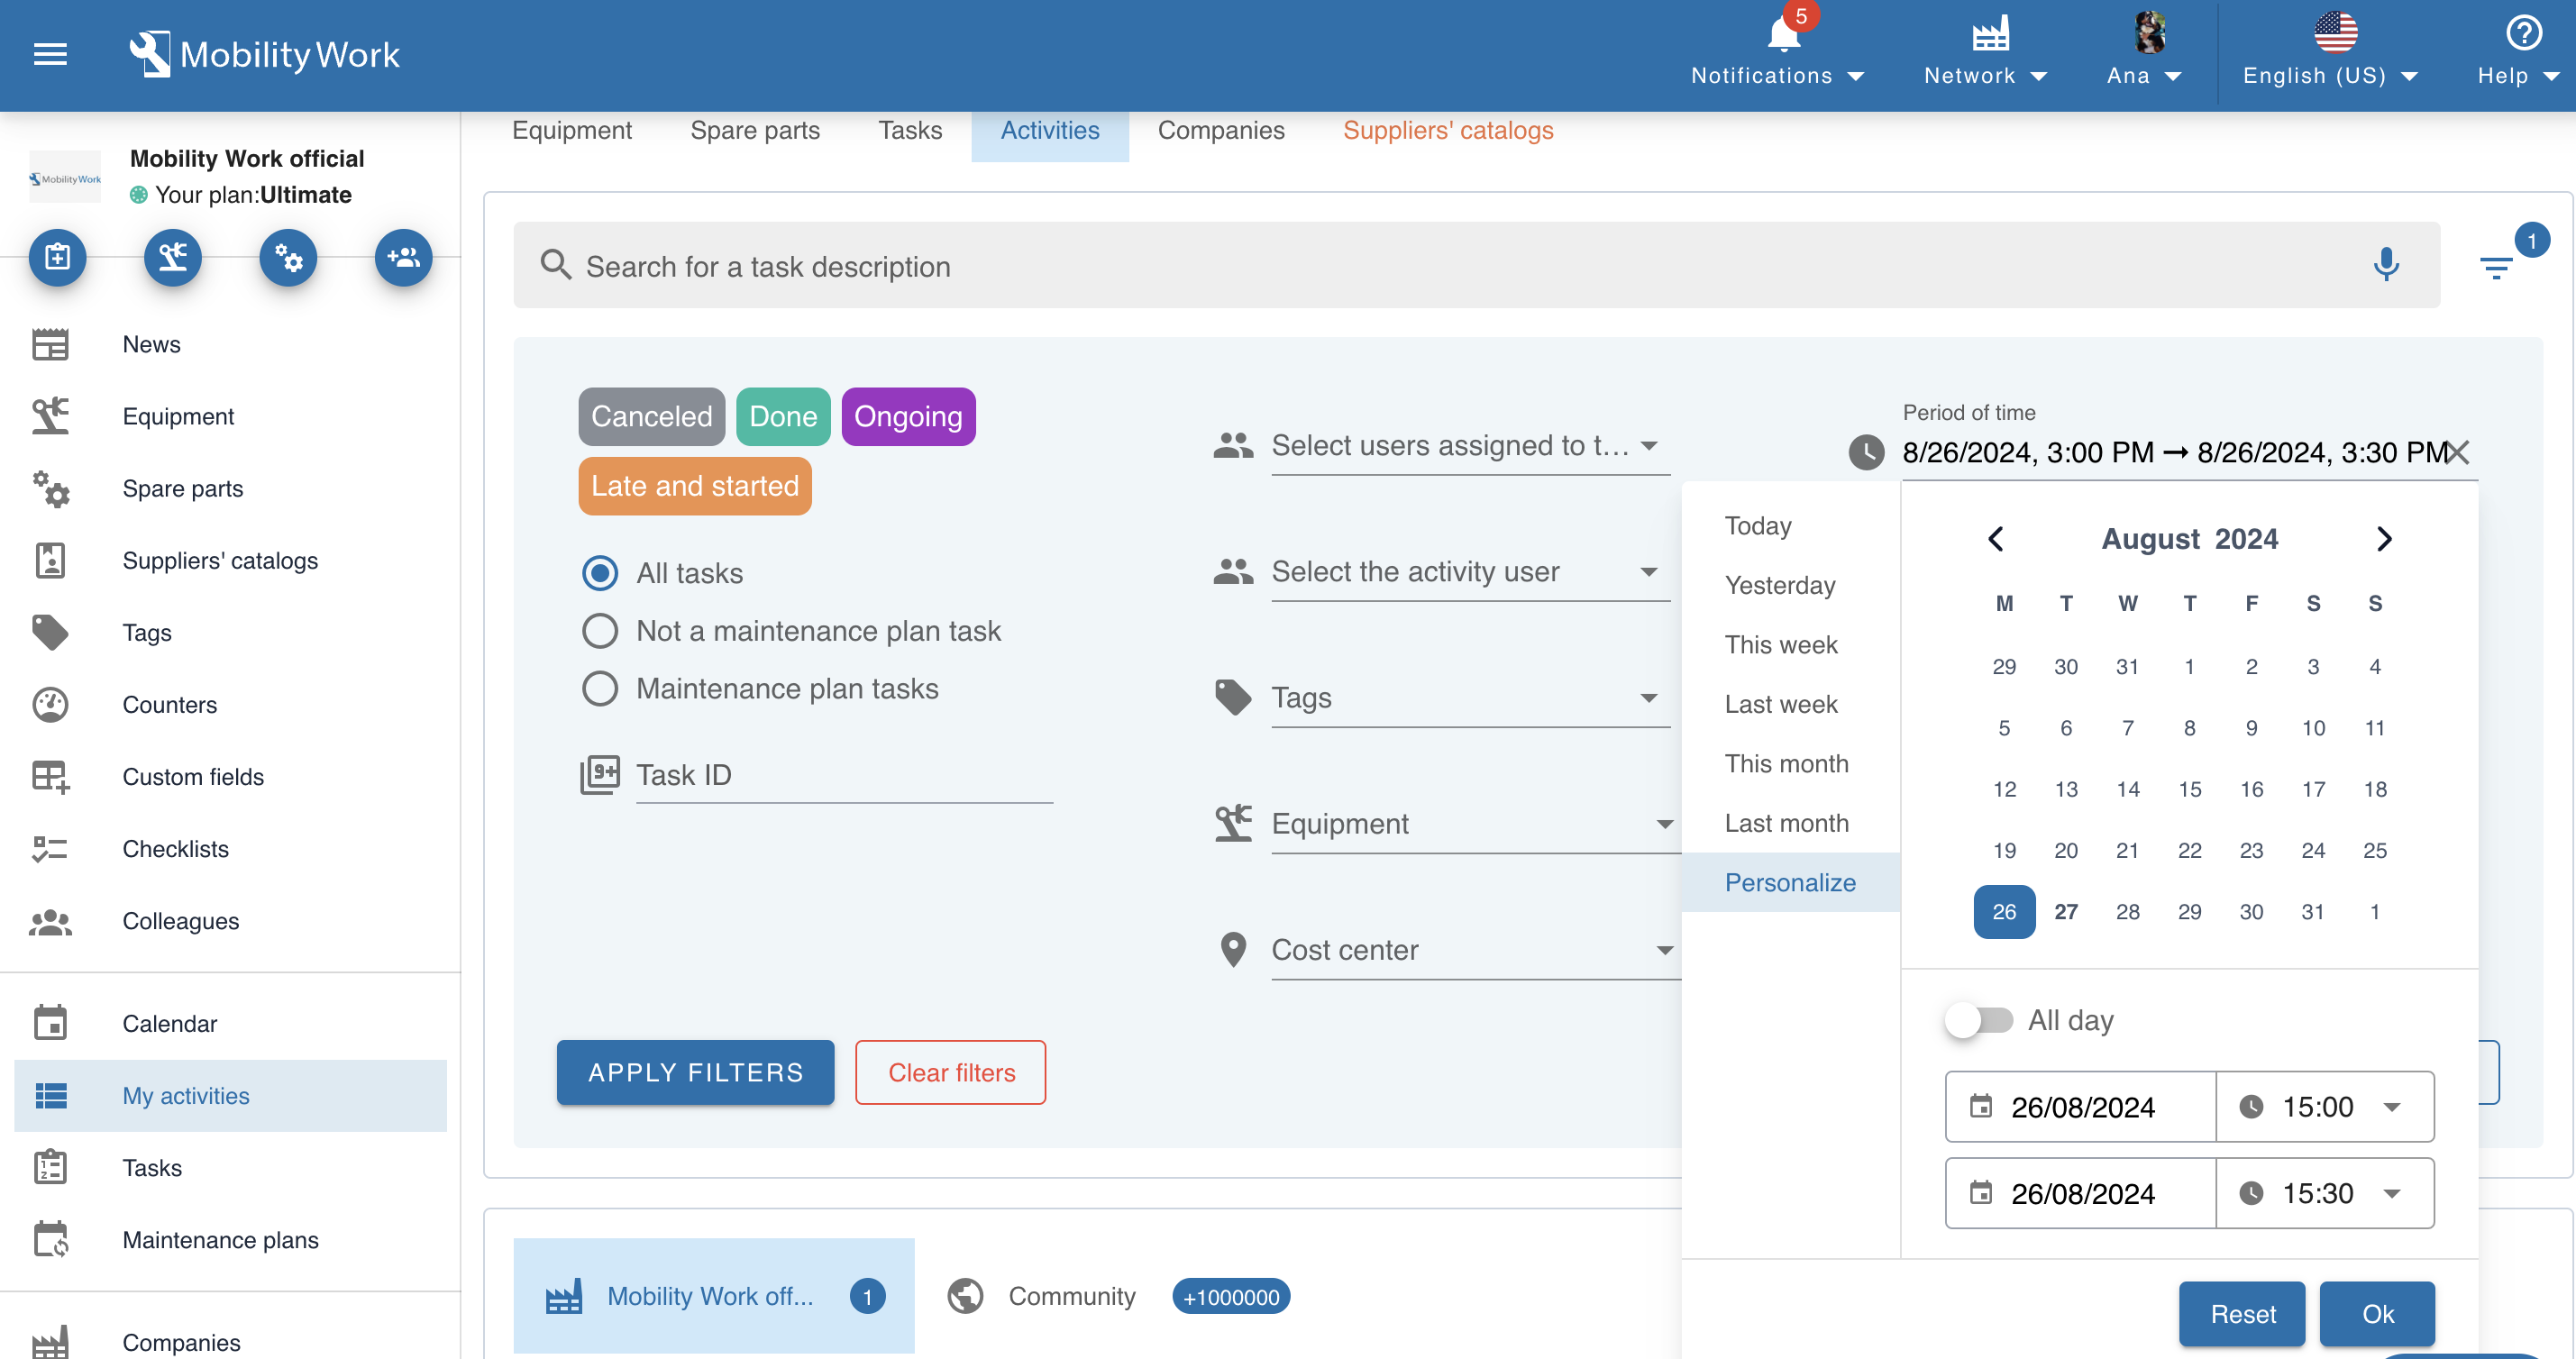The image size is (2576, 1359).
Task: Choose the Yesterday period preset
Action: click(1790, 585)
